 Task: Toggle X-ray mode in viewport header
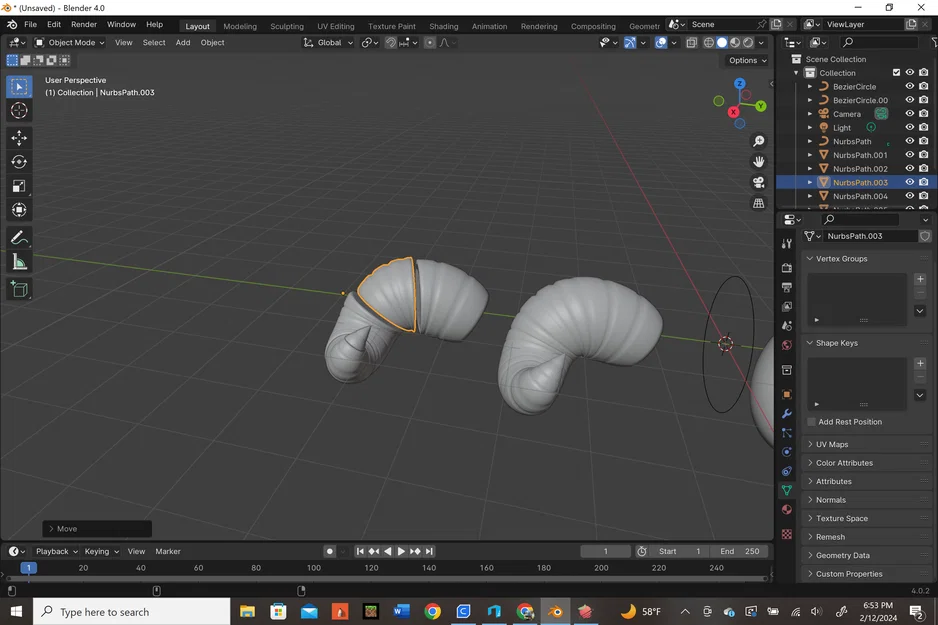pyautogui.click(x=692, y=42)
